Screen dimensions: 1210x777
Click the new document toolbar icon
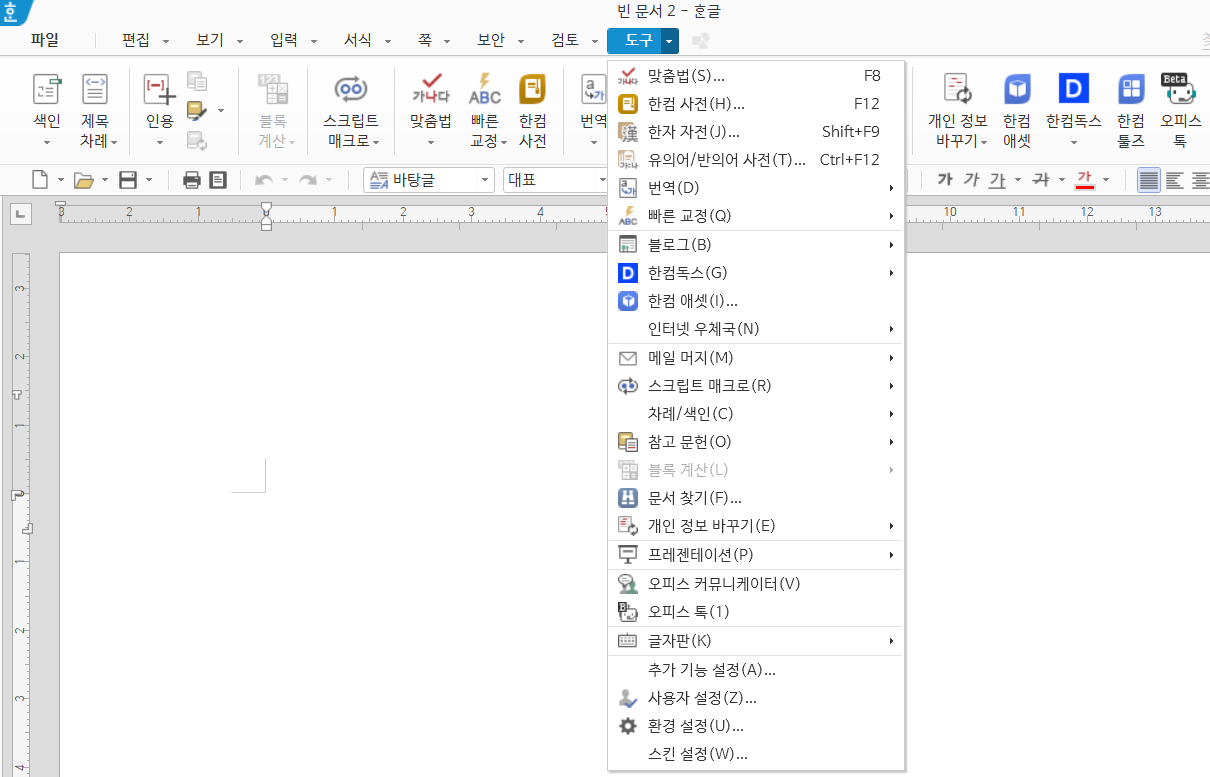coord(40,180)
